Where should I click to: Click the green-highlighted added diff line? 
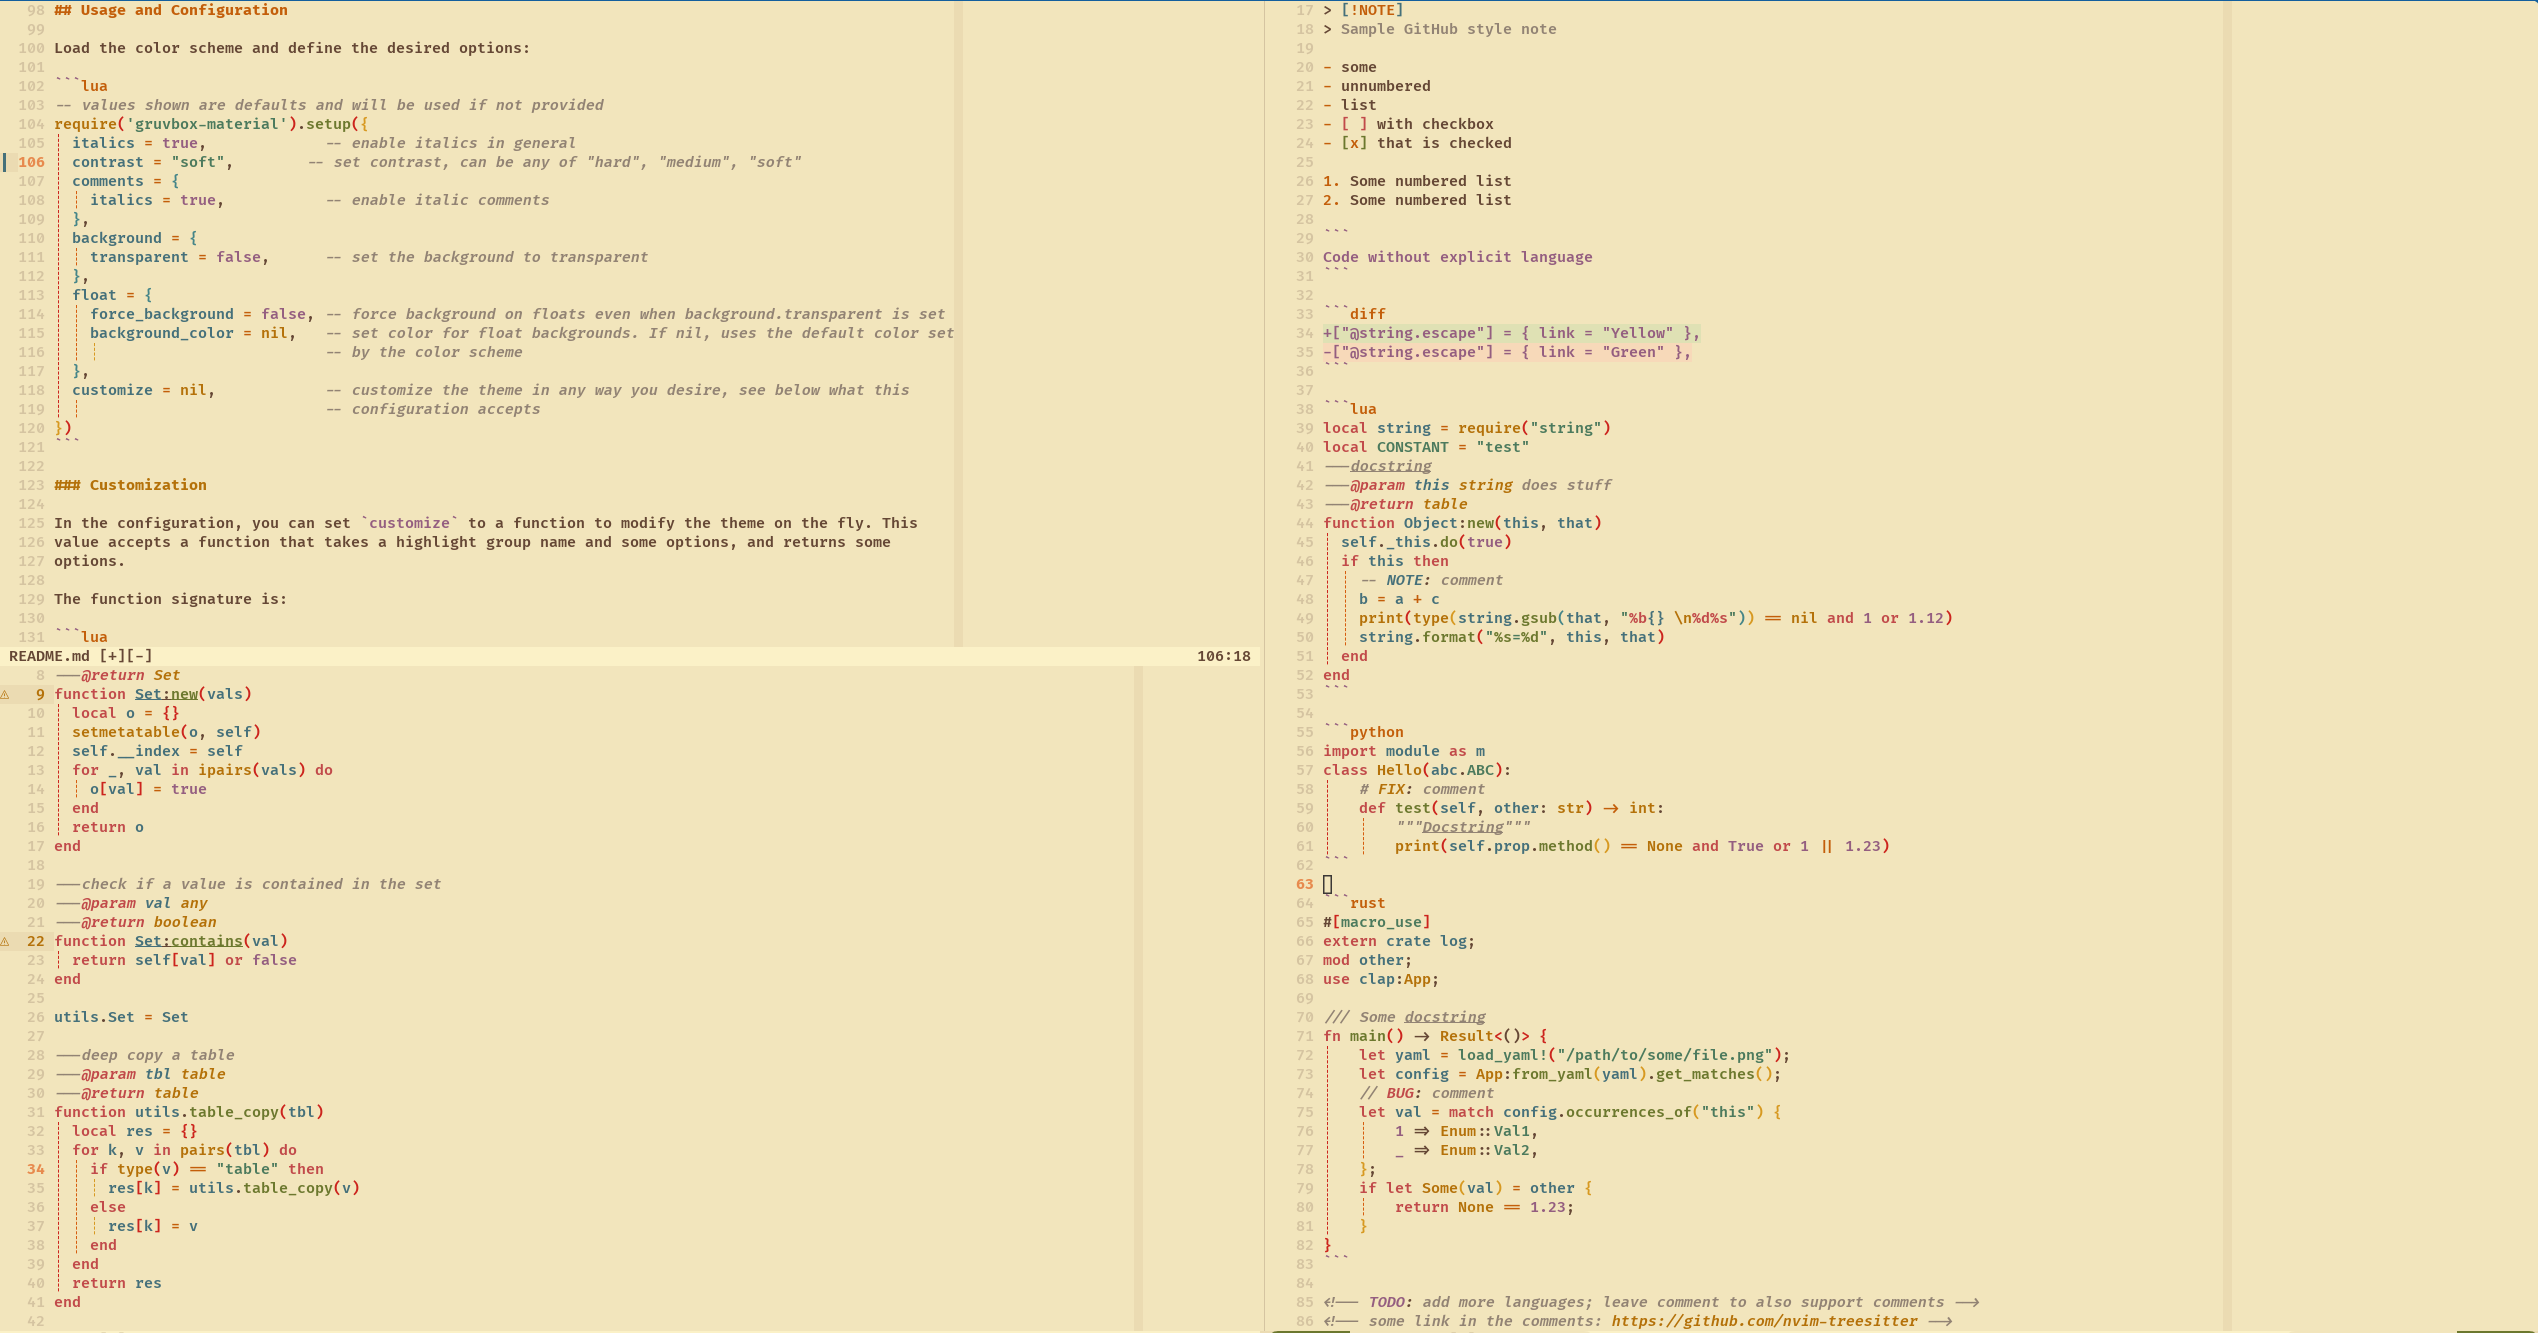click(x=1510, y=333)
